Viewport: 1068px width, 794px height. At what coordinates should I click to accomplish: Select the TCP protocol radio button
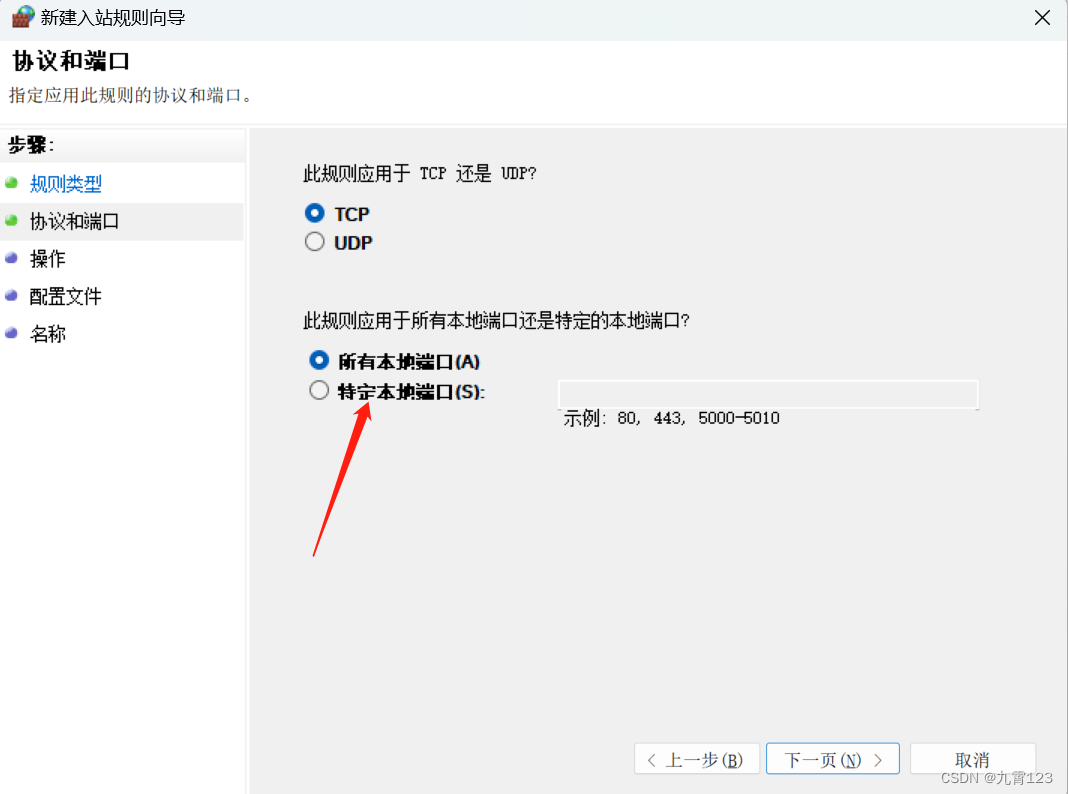pos(314,213)
